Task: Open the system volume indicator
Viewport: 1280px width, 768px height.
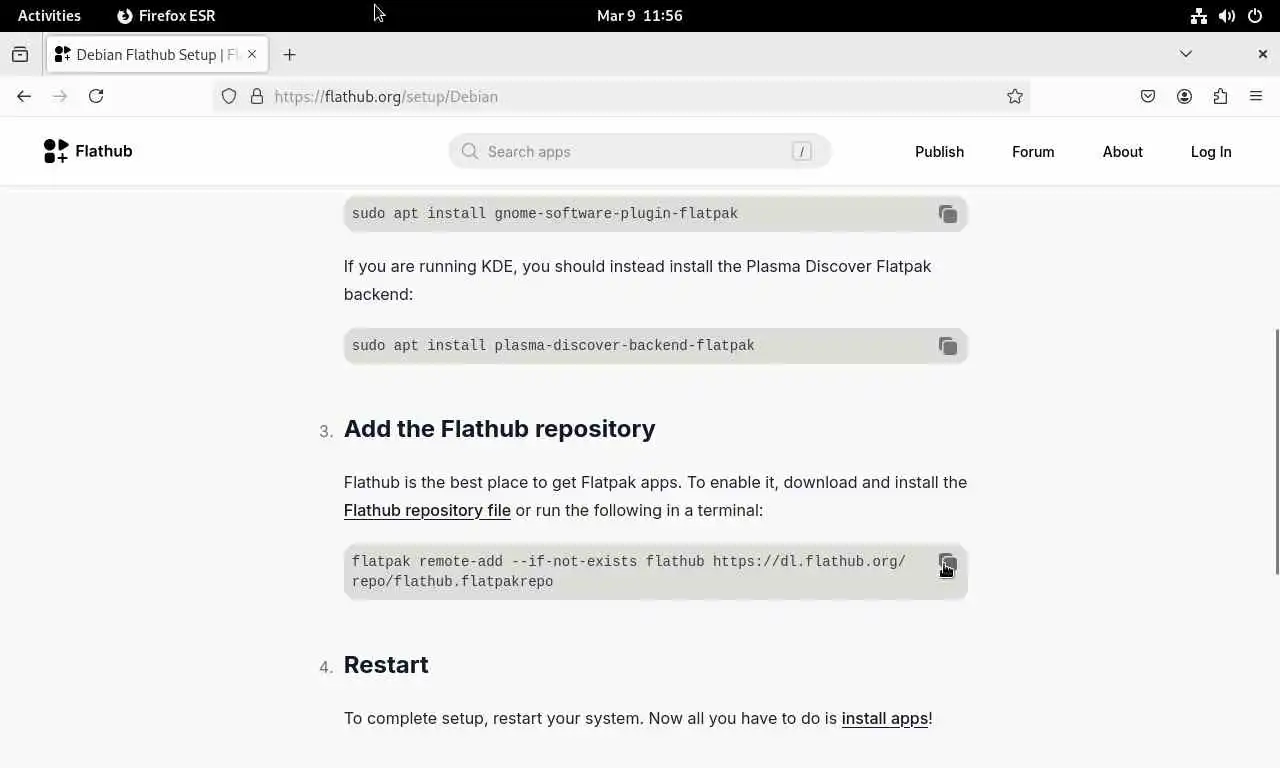Action: tap(1227, 16)
